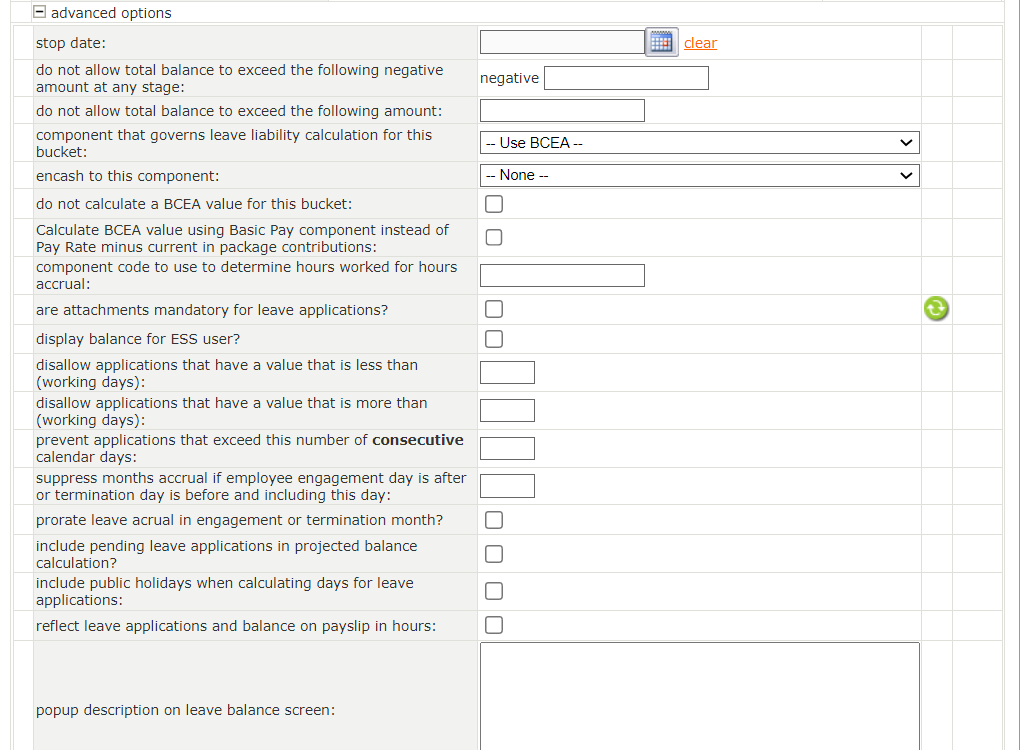Check attachments mandatory for leave applications
Viewport: 1027px width, 750px height.
(494, 310)
